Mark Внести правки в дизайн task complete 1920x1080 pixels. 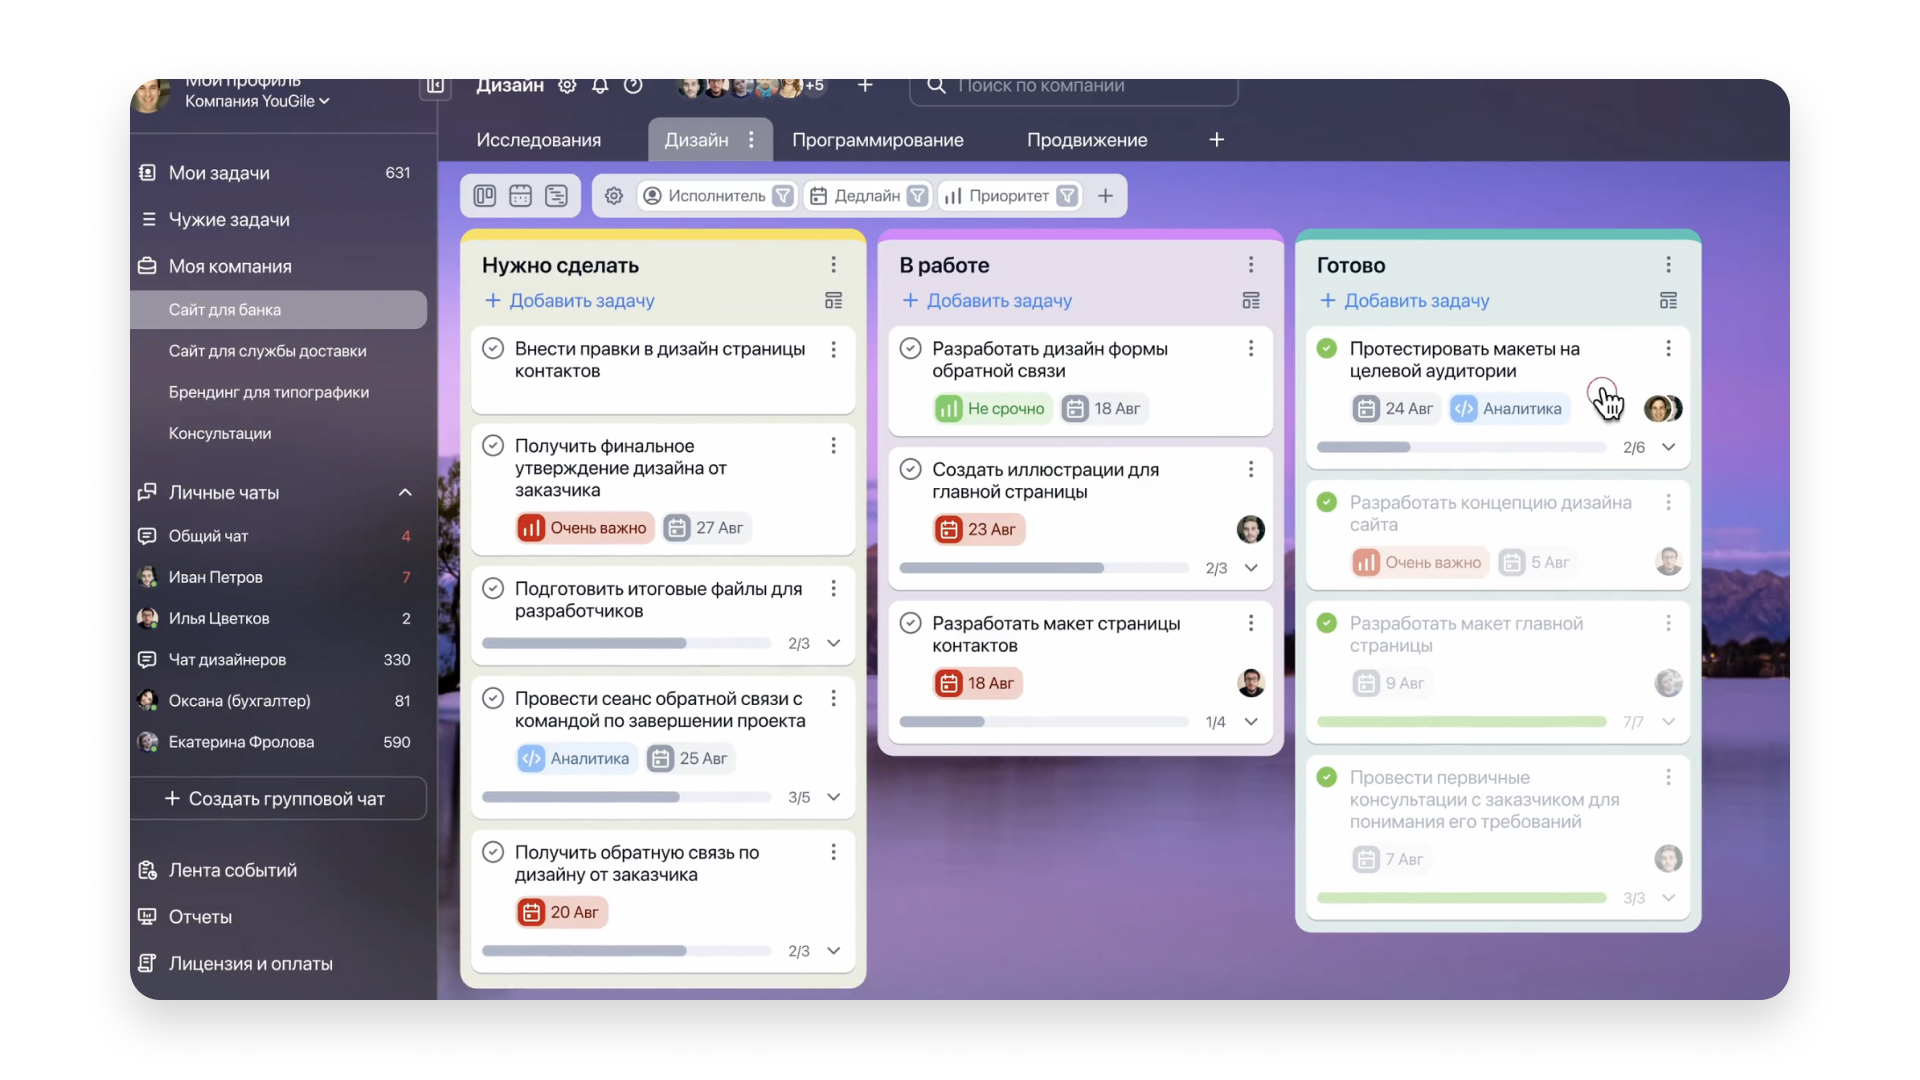[493, 349]
